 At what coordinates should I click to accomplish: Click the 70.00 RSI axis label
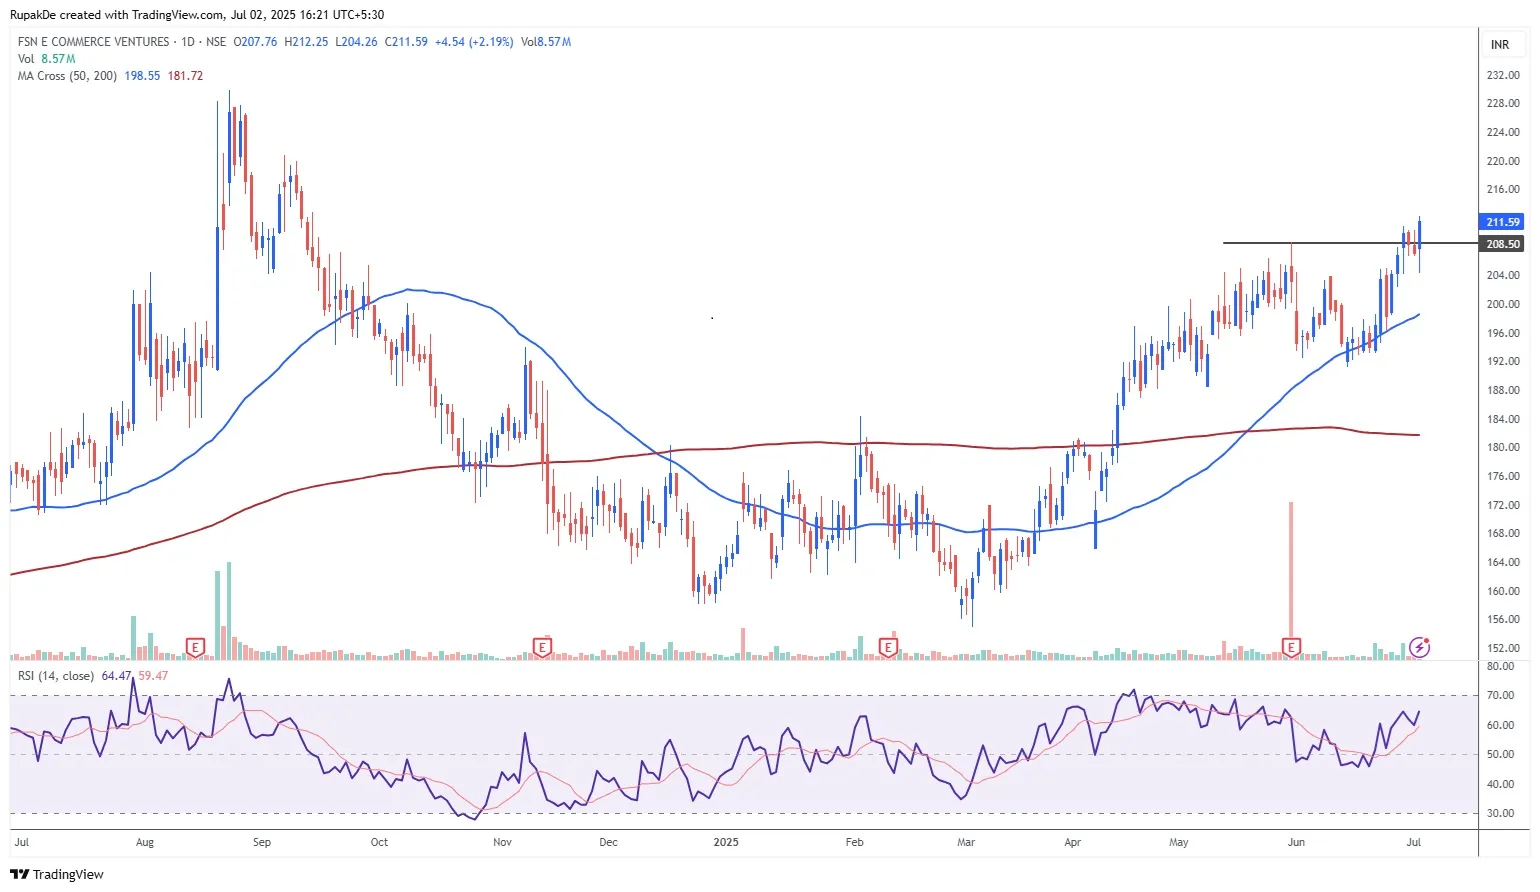1501,695
